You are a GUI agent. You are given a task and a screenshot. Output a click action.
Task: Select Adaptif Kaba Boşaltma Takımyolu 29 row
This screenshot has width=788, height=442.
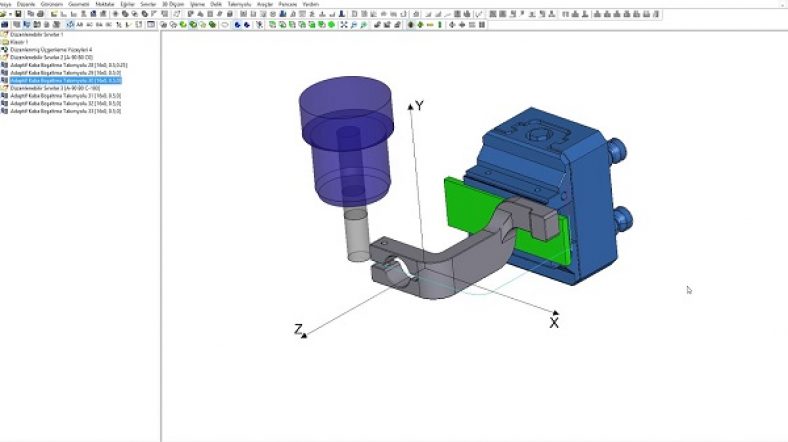[x=65, y=73]
